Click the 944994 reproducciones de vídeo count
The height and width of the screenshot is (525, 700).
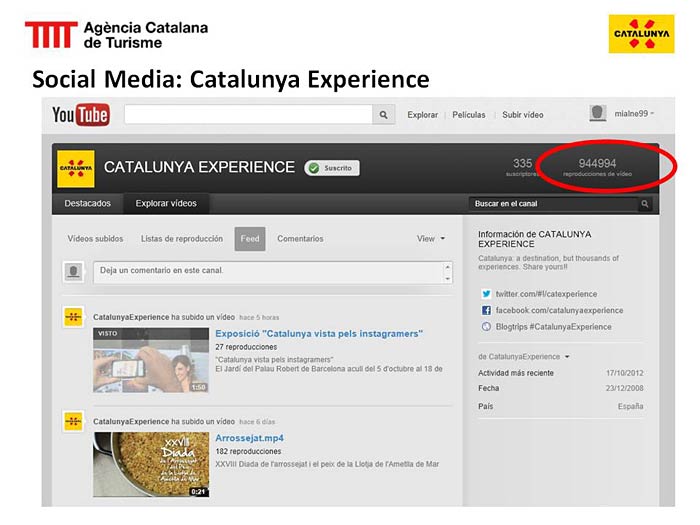click(597, 167)
